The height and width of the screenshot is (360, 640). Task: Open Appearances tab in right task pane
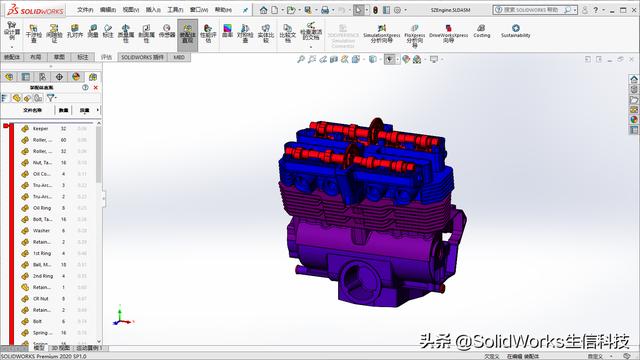tap(633, 120)
